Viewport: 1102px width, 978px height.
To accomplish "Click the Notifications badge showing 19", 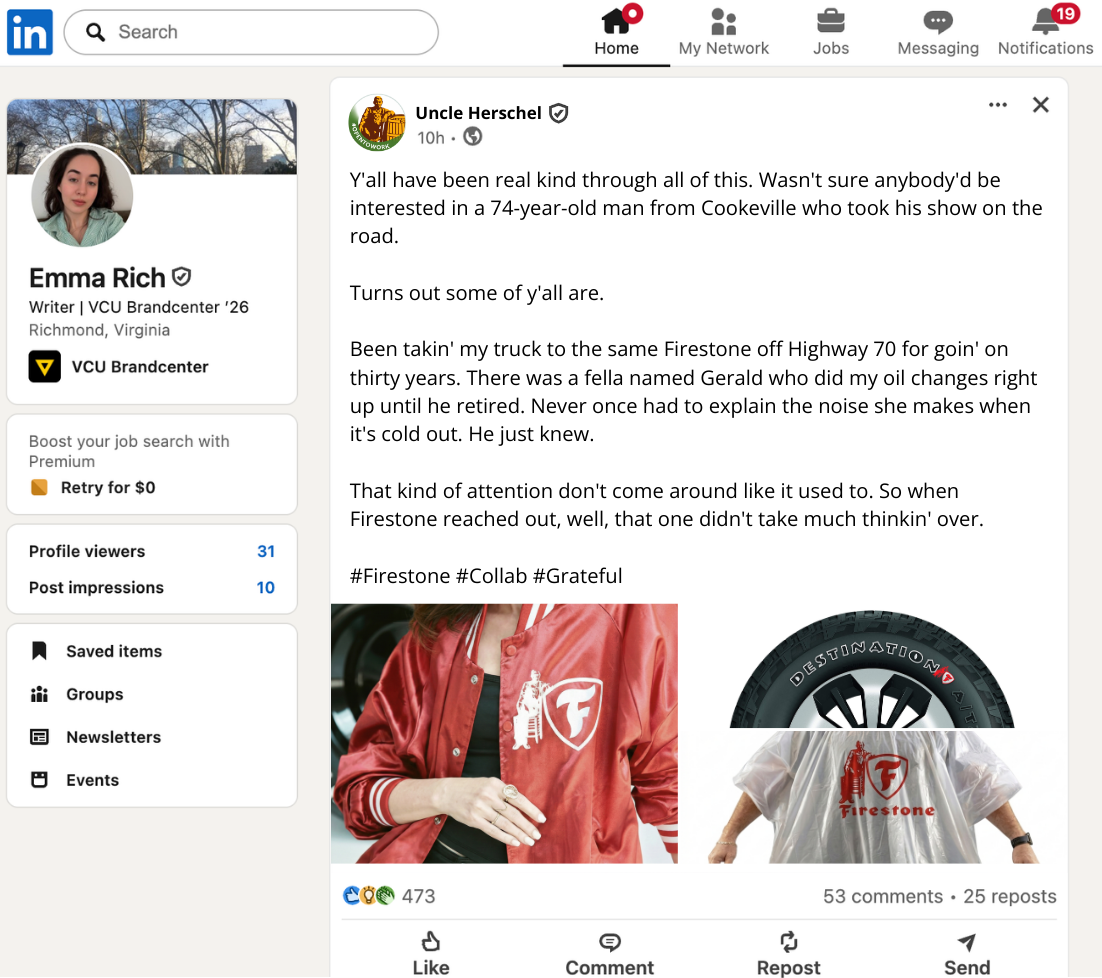I will (1065, 13).
